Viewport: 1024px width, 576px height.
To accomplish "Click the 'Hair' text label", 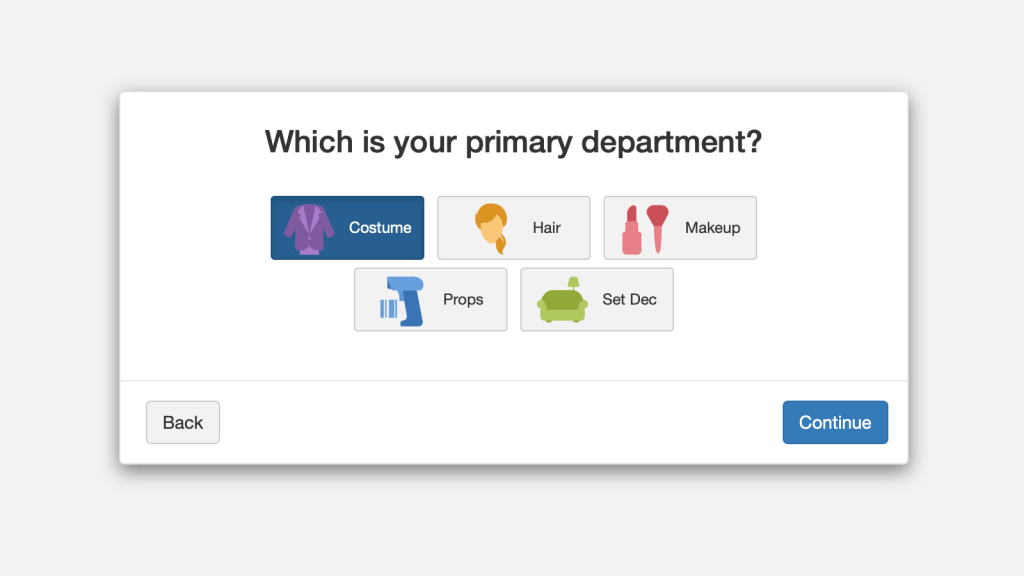I will [546, 228].
